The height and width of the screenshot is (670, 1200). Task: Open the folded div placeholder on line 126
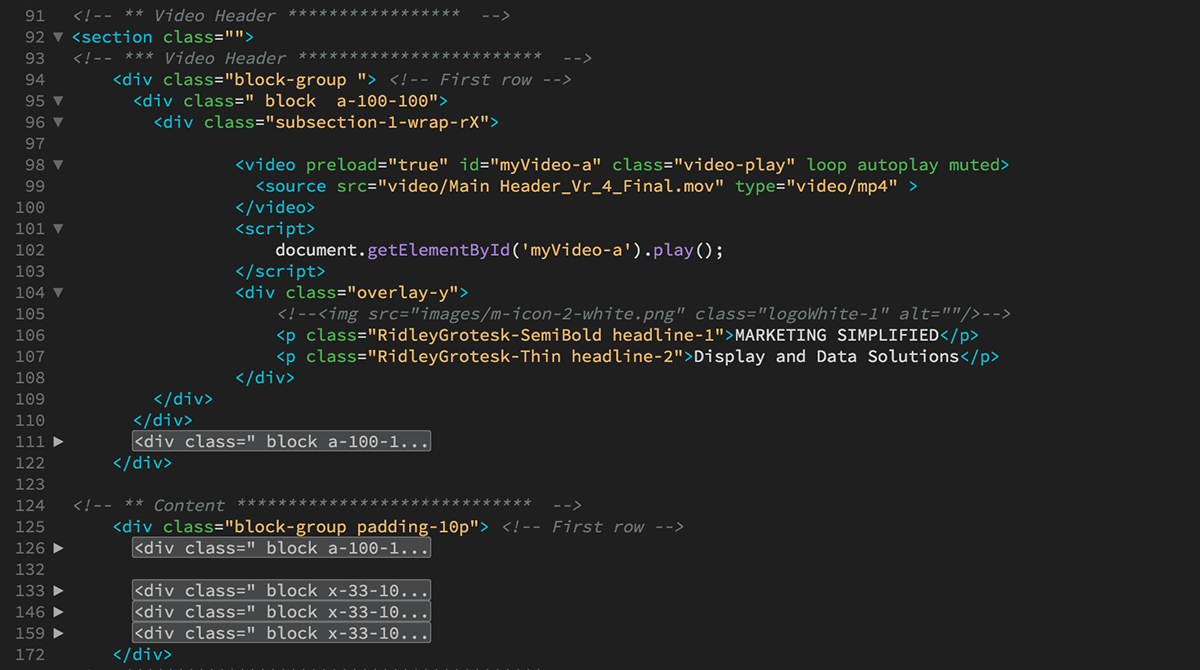pyautogui.click(x=282, y=548)
